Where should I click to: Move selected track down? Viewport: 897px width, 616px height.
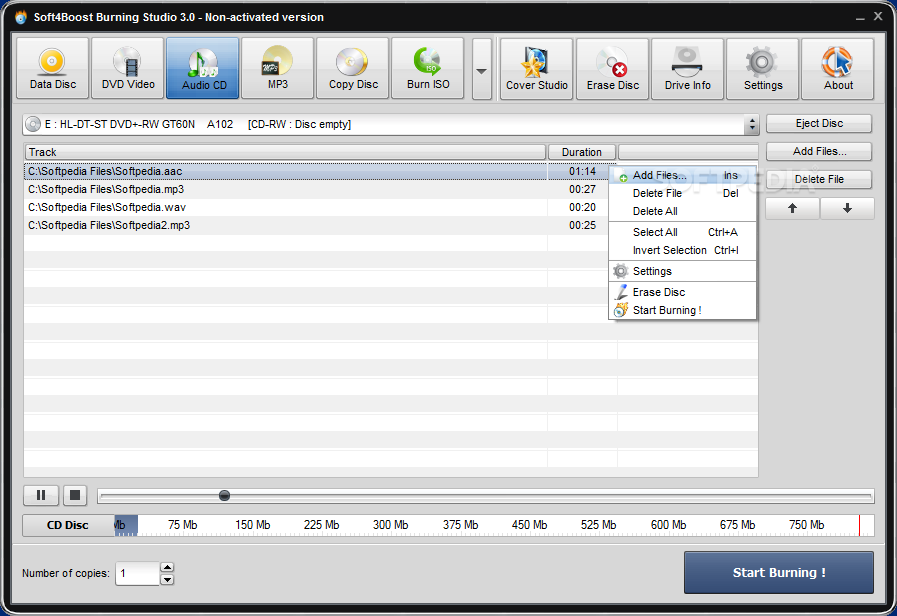[x=847, y=209]
